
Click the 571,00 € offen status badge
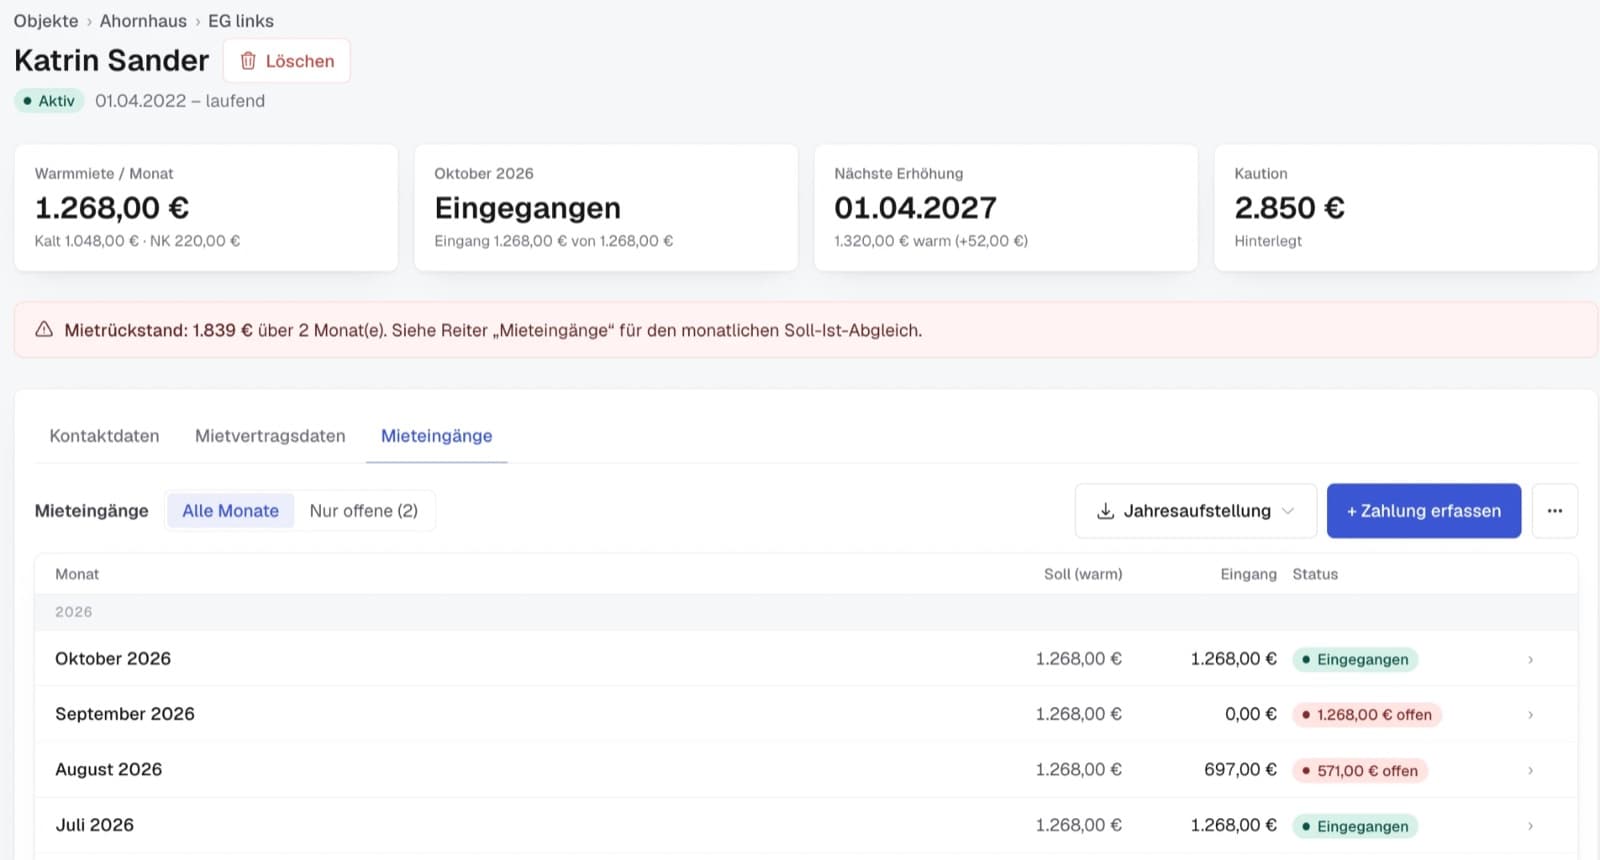click(1360, 771)
